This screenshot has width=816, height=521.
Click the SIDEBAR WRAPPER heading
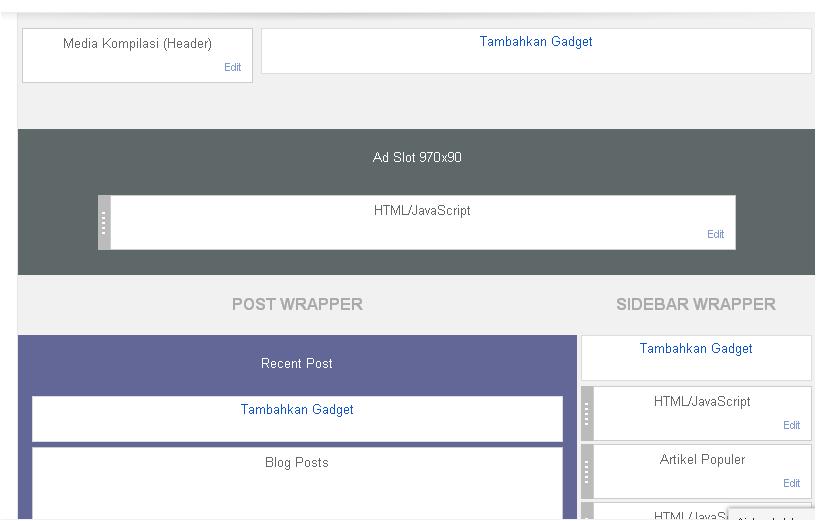(x=696, y=304)
